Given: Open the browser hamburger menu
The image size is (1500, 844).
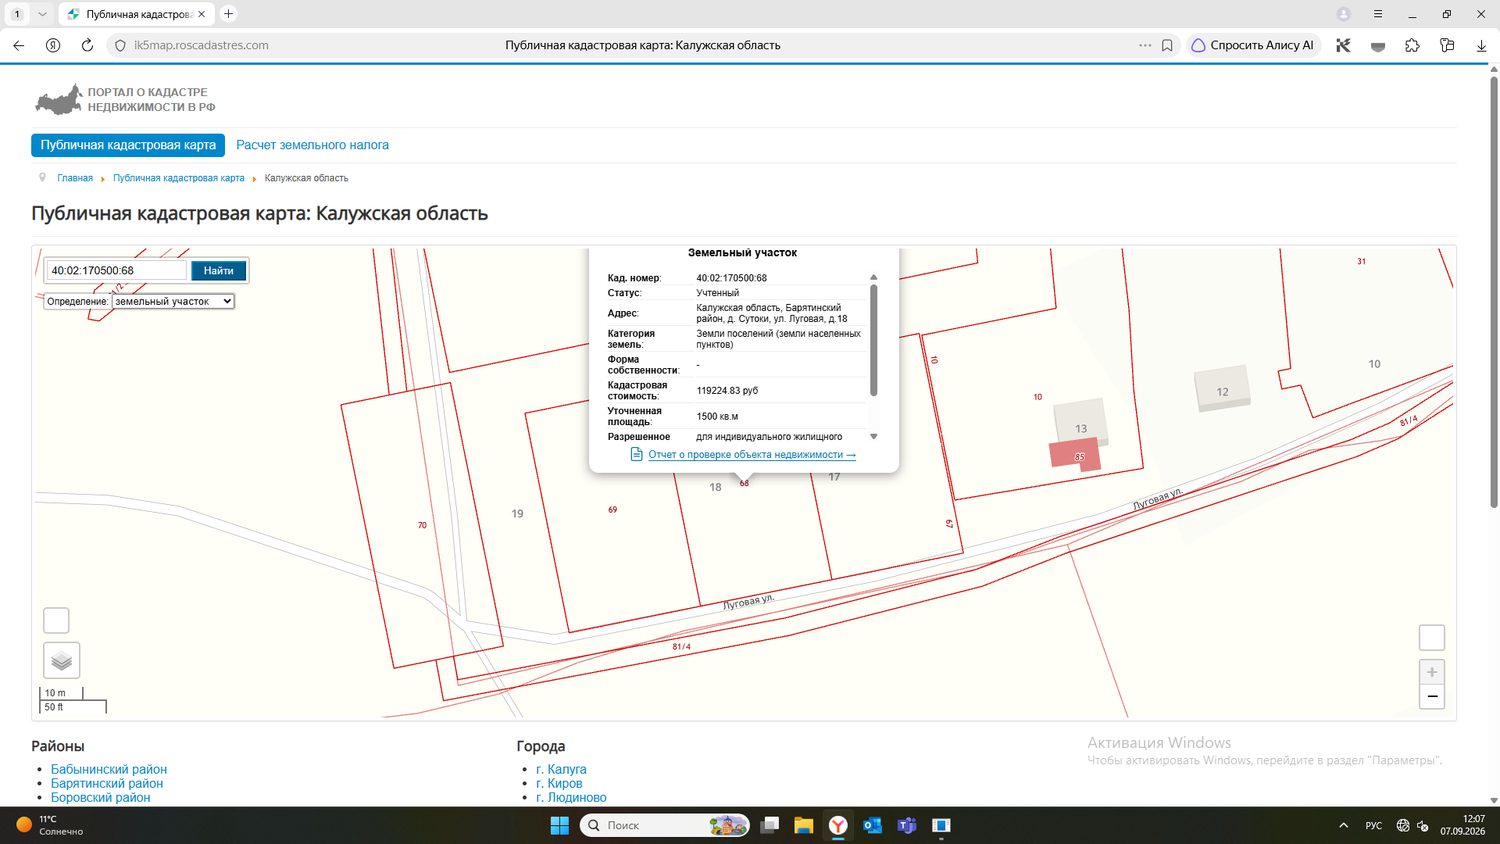Looking at the screenshot, I should 1378,14.
